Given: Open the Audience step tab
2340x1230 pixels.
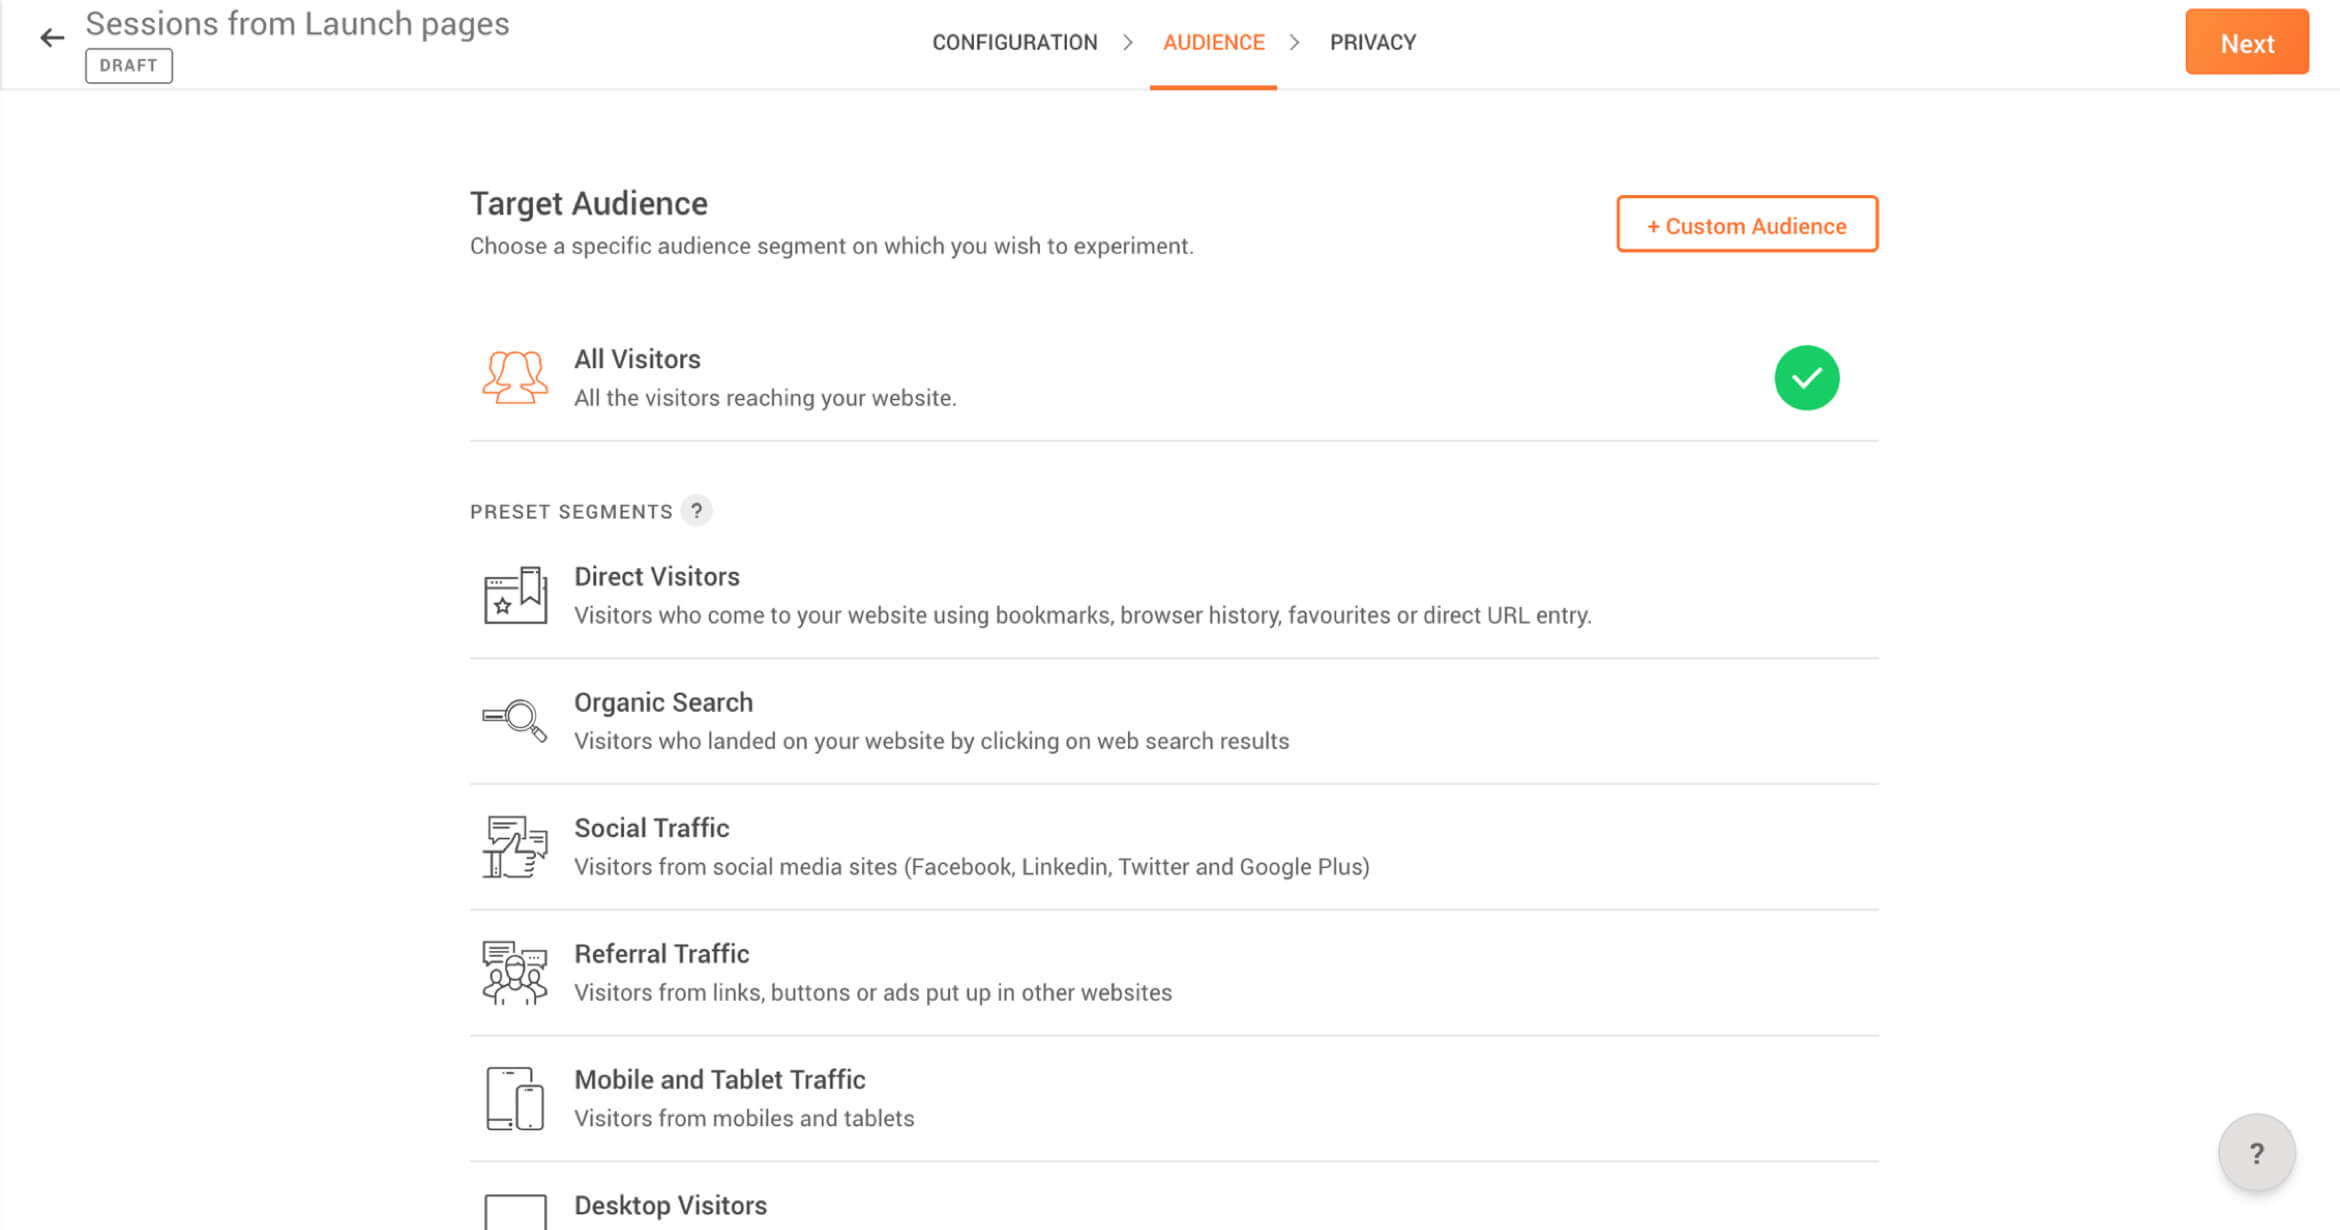Looking at the screenshot, I should (x=1213, y=43).
